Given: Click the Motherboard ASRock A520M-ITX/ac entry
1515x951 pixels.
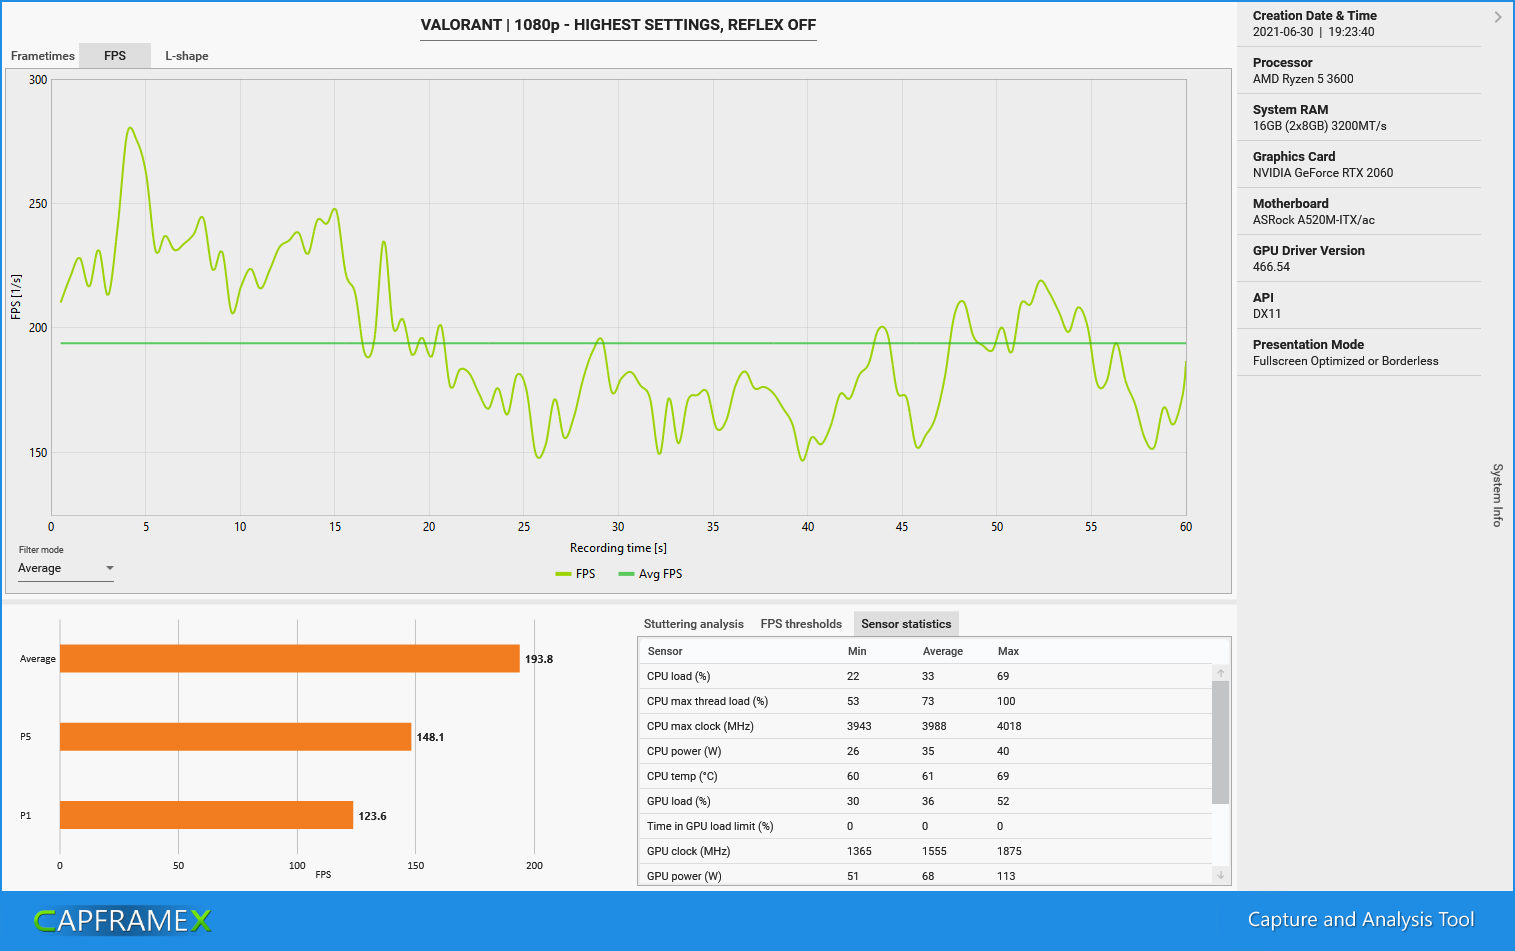Looking at the screenshot, I should [x=1359, y=211].
